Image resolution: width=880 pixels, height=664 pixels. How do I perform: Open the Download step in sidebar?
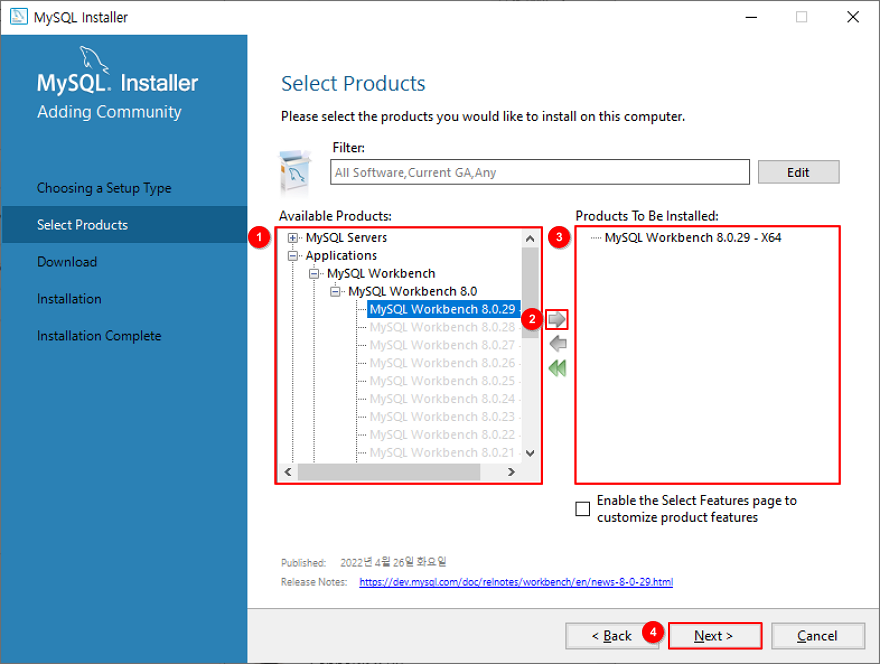67,262
